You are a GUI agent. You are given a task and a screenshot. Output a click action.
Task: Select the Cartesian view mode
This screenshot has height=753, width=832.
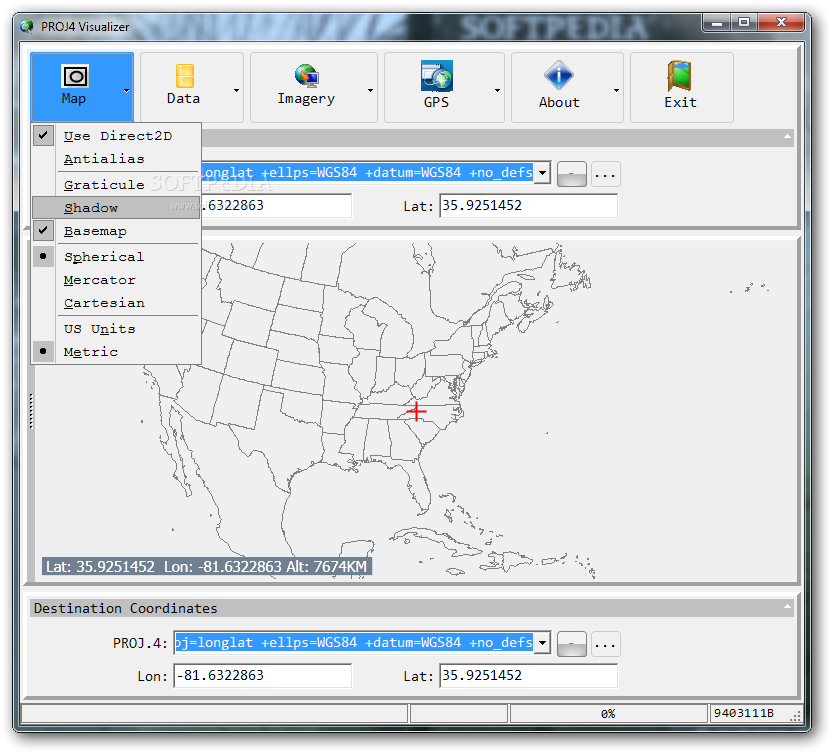point(116,303)
